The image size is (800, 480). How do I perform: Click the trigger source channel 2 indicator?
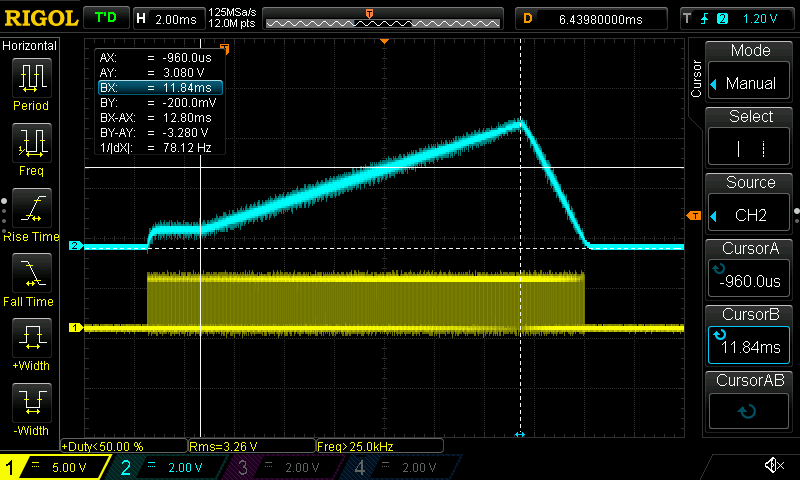[722, 19]
